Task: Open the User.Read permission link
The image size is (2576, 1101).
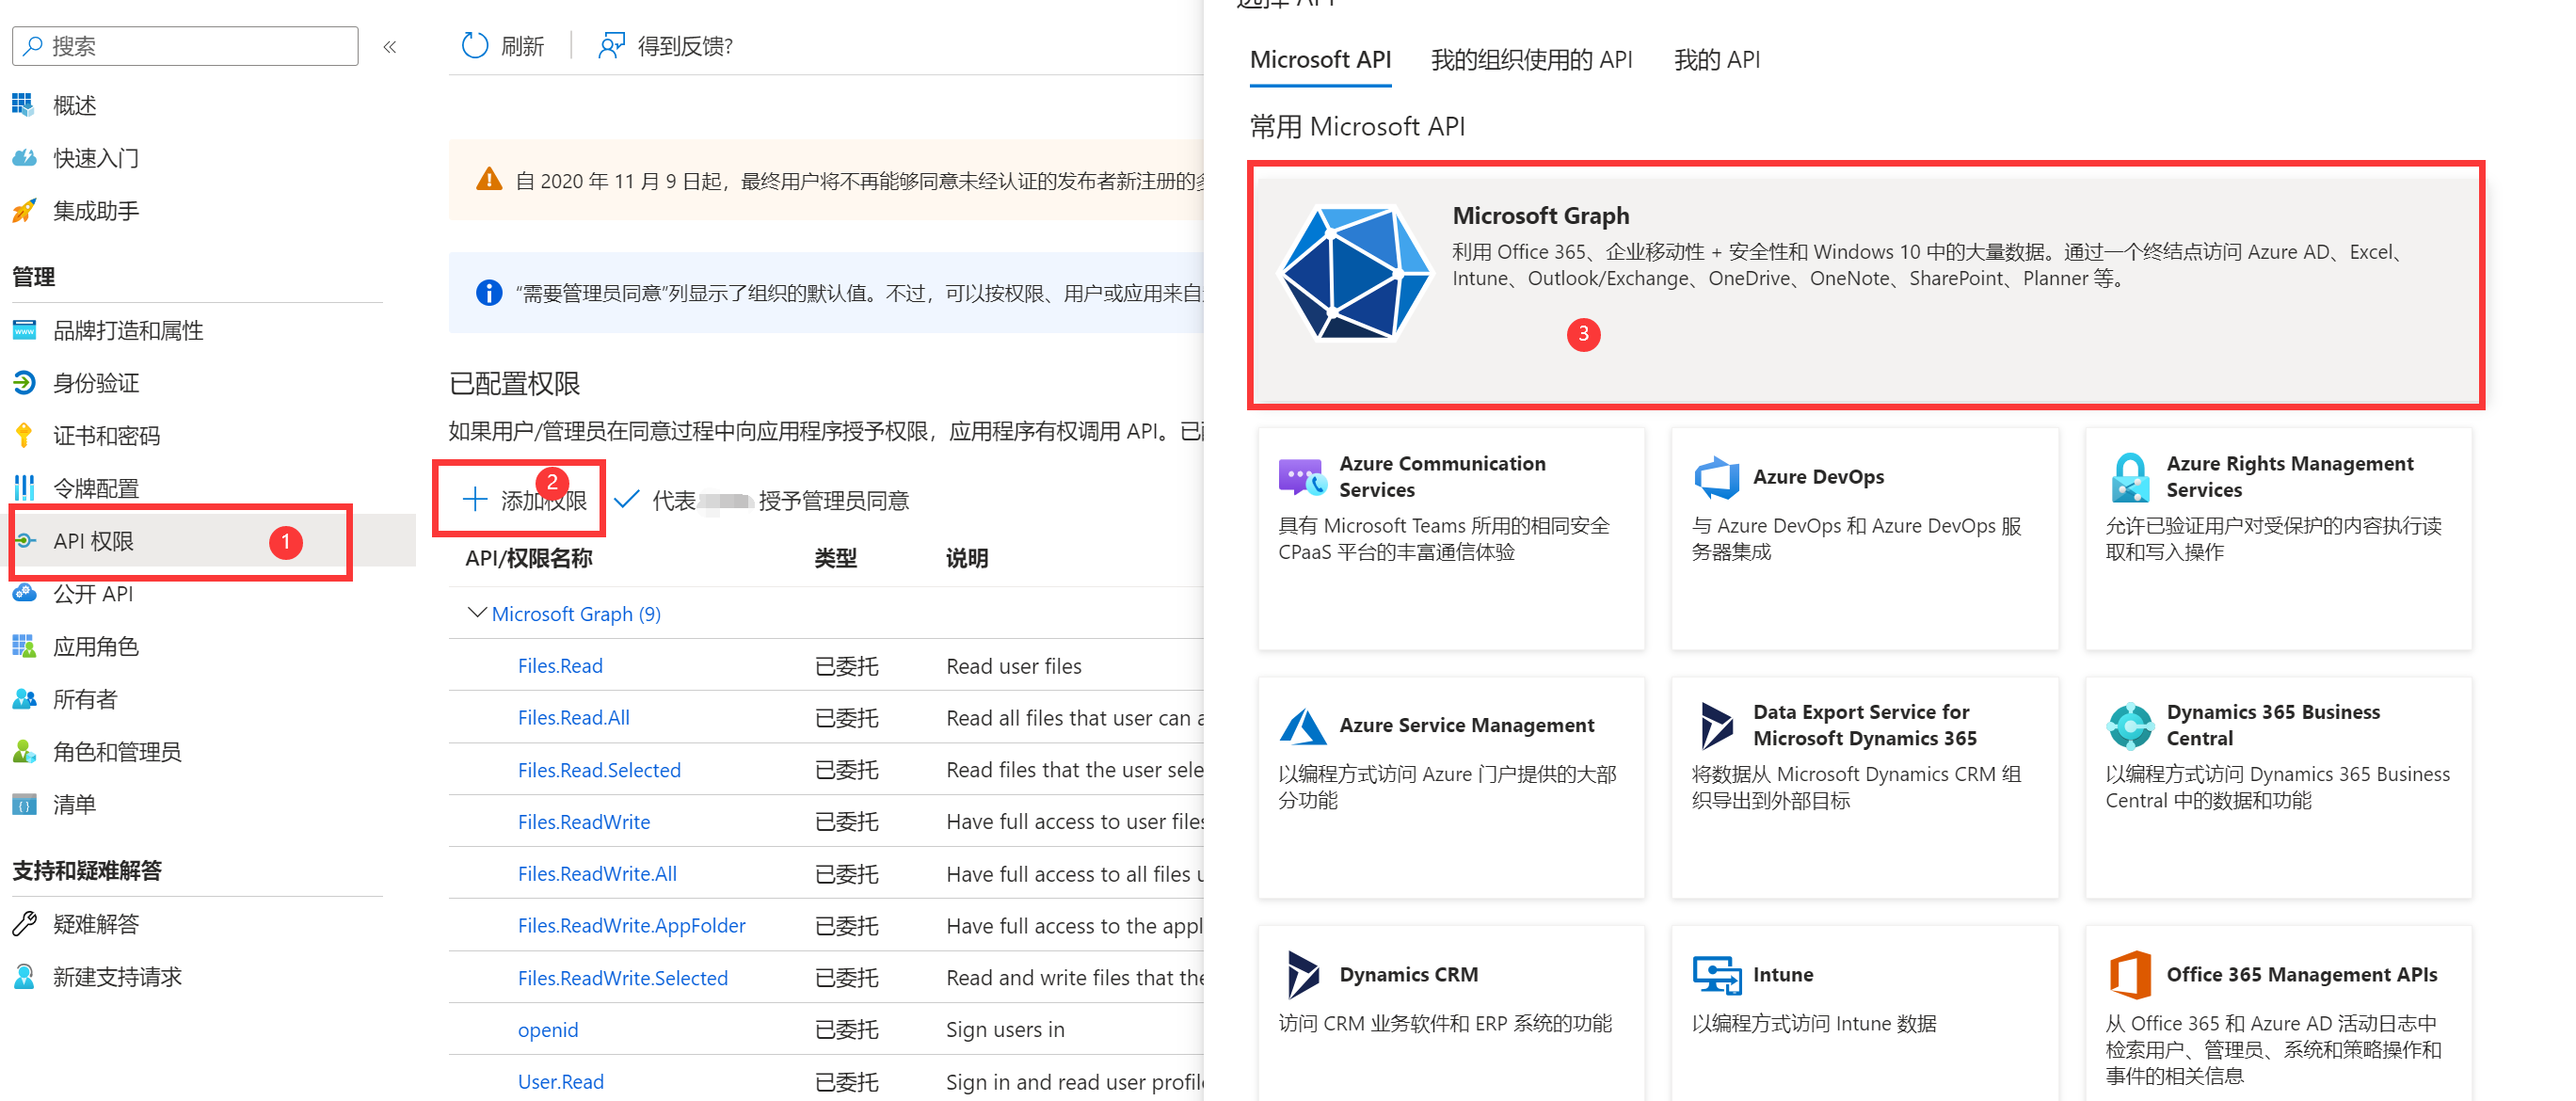Action: [x=561, y=1082]
